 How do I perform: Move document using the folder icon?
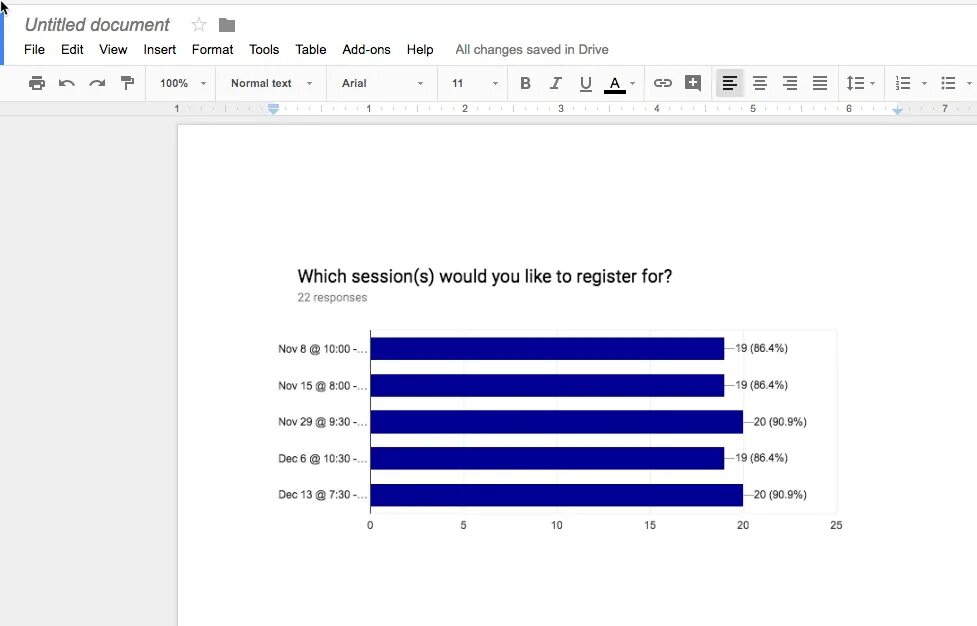[x=227, y=25]
